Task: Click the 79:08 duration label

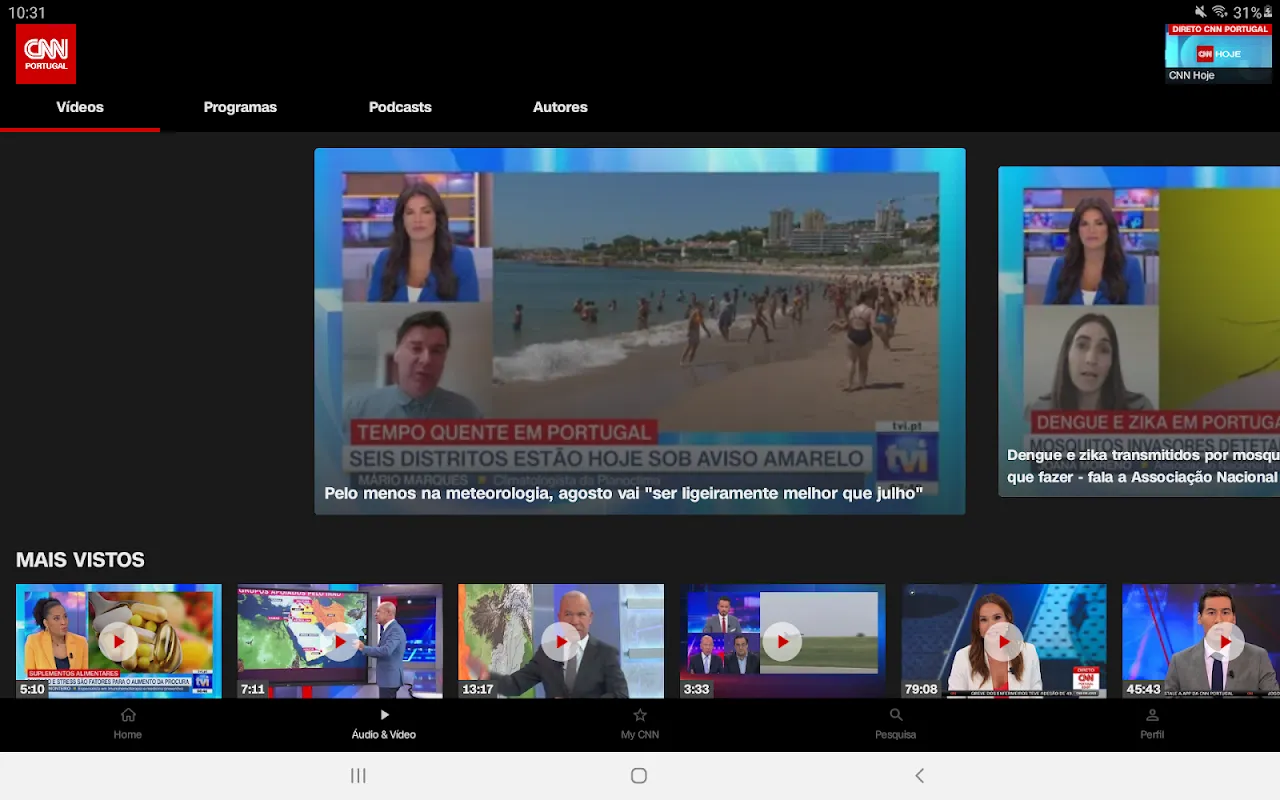Action: pyautogui.click(x=921, y=689)
